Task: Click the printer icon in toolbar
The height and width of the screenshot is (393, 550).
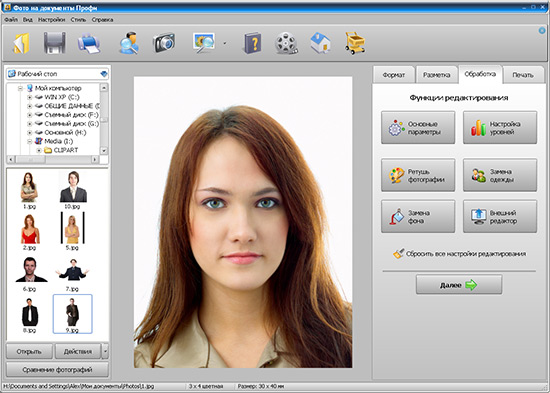Action: click(89, 43)
